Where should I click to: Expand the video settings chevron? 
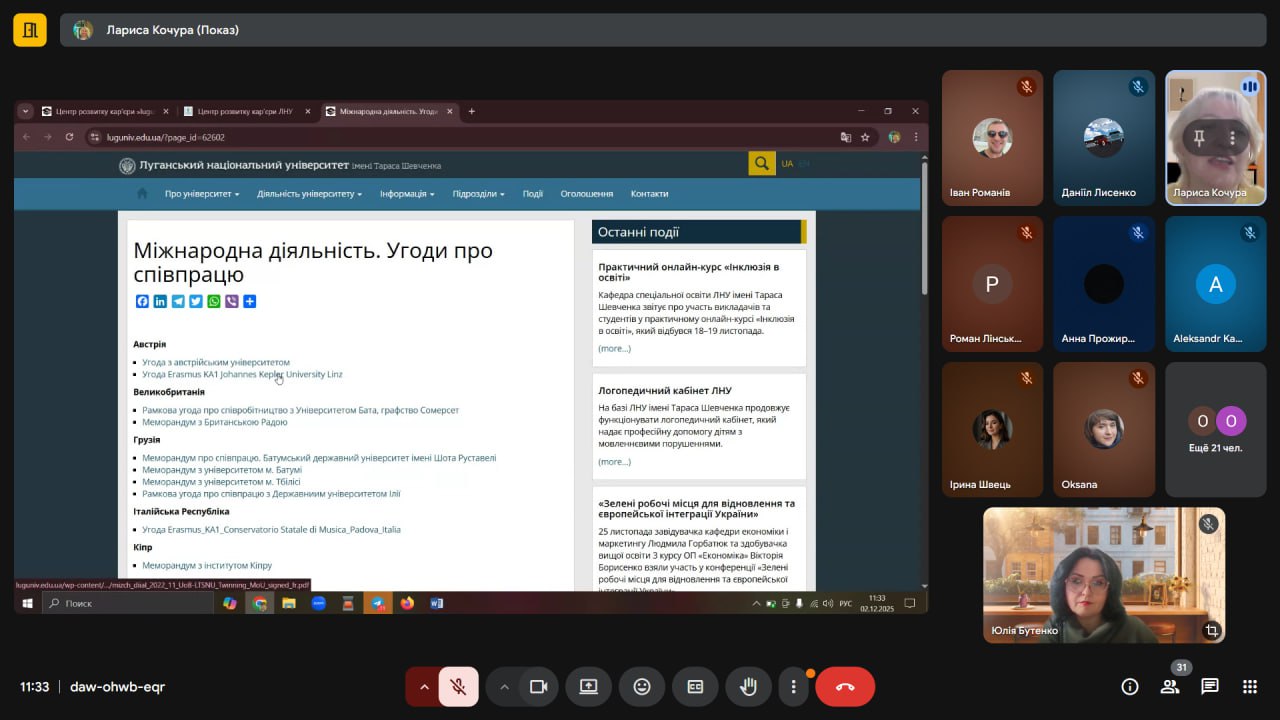pyautogui.click(x=504, y=687)
